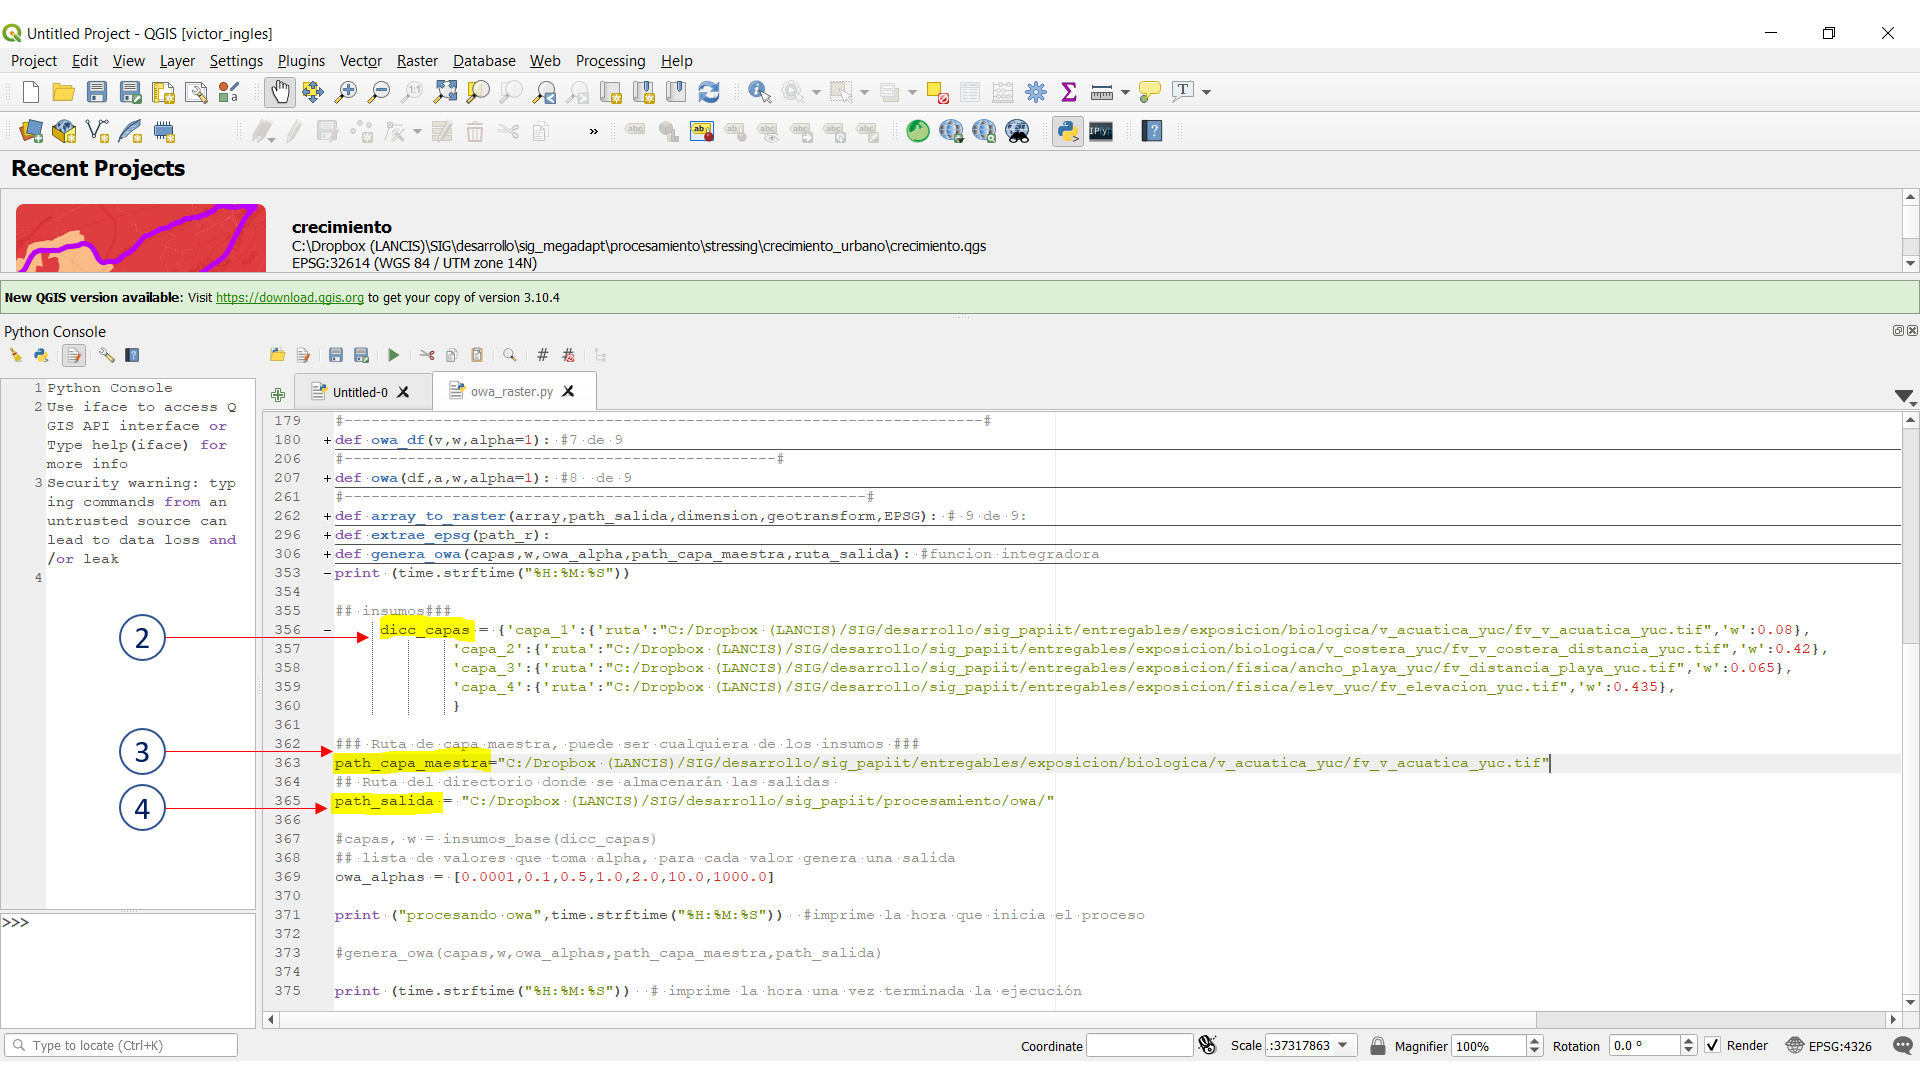Click EPSG:4326 CRS button
Screen dimensions: 1920x1080
tap(1829, 1046)
